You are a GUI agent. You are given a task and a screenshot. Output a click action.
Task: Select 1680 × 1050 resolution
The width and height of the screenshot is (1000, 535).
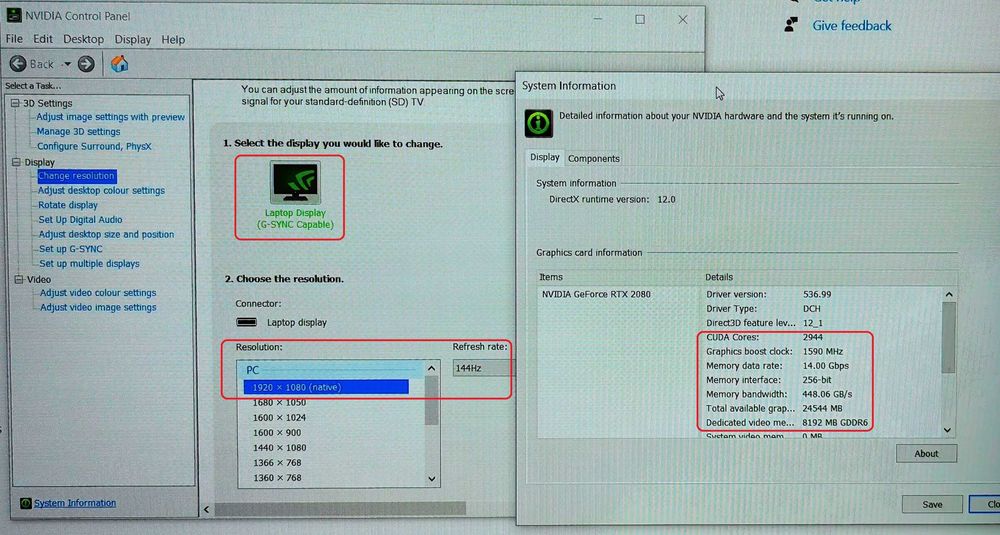click(x=279, y=402)
